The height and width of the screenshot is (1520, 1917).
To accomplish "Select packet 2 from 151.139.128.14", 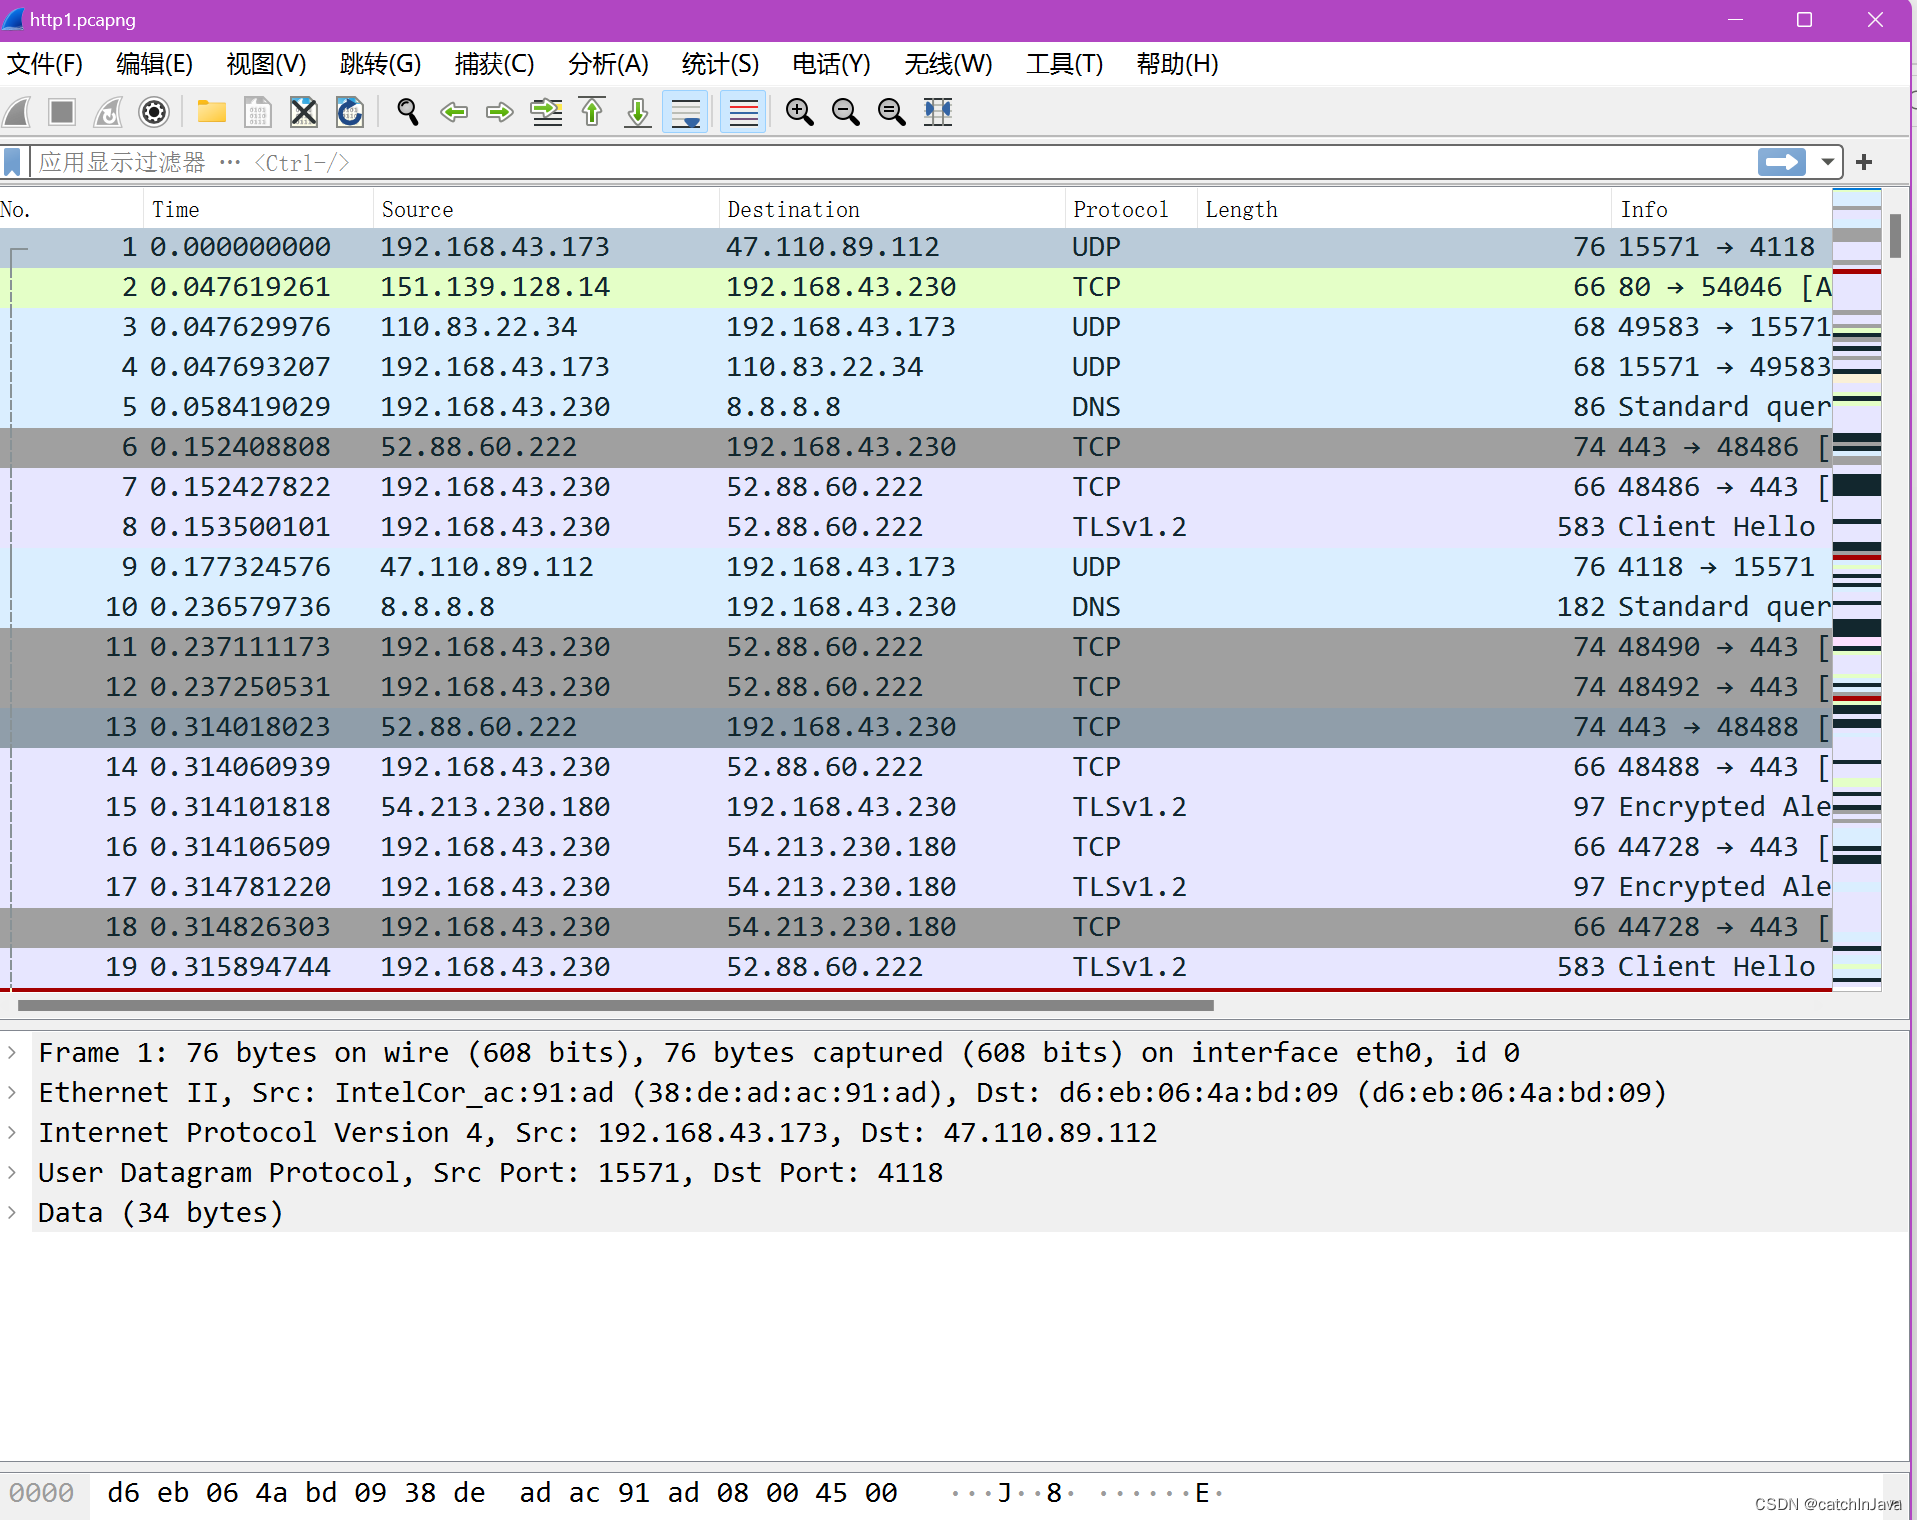I will (916, 287).
